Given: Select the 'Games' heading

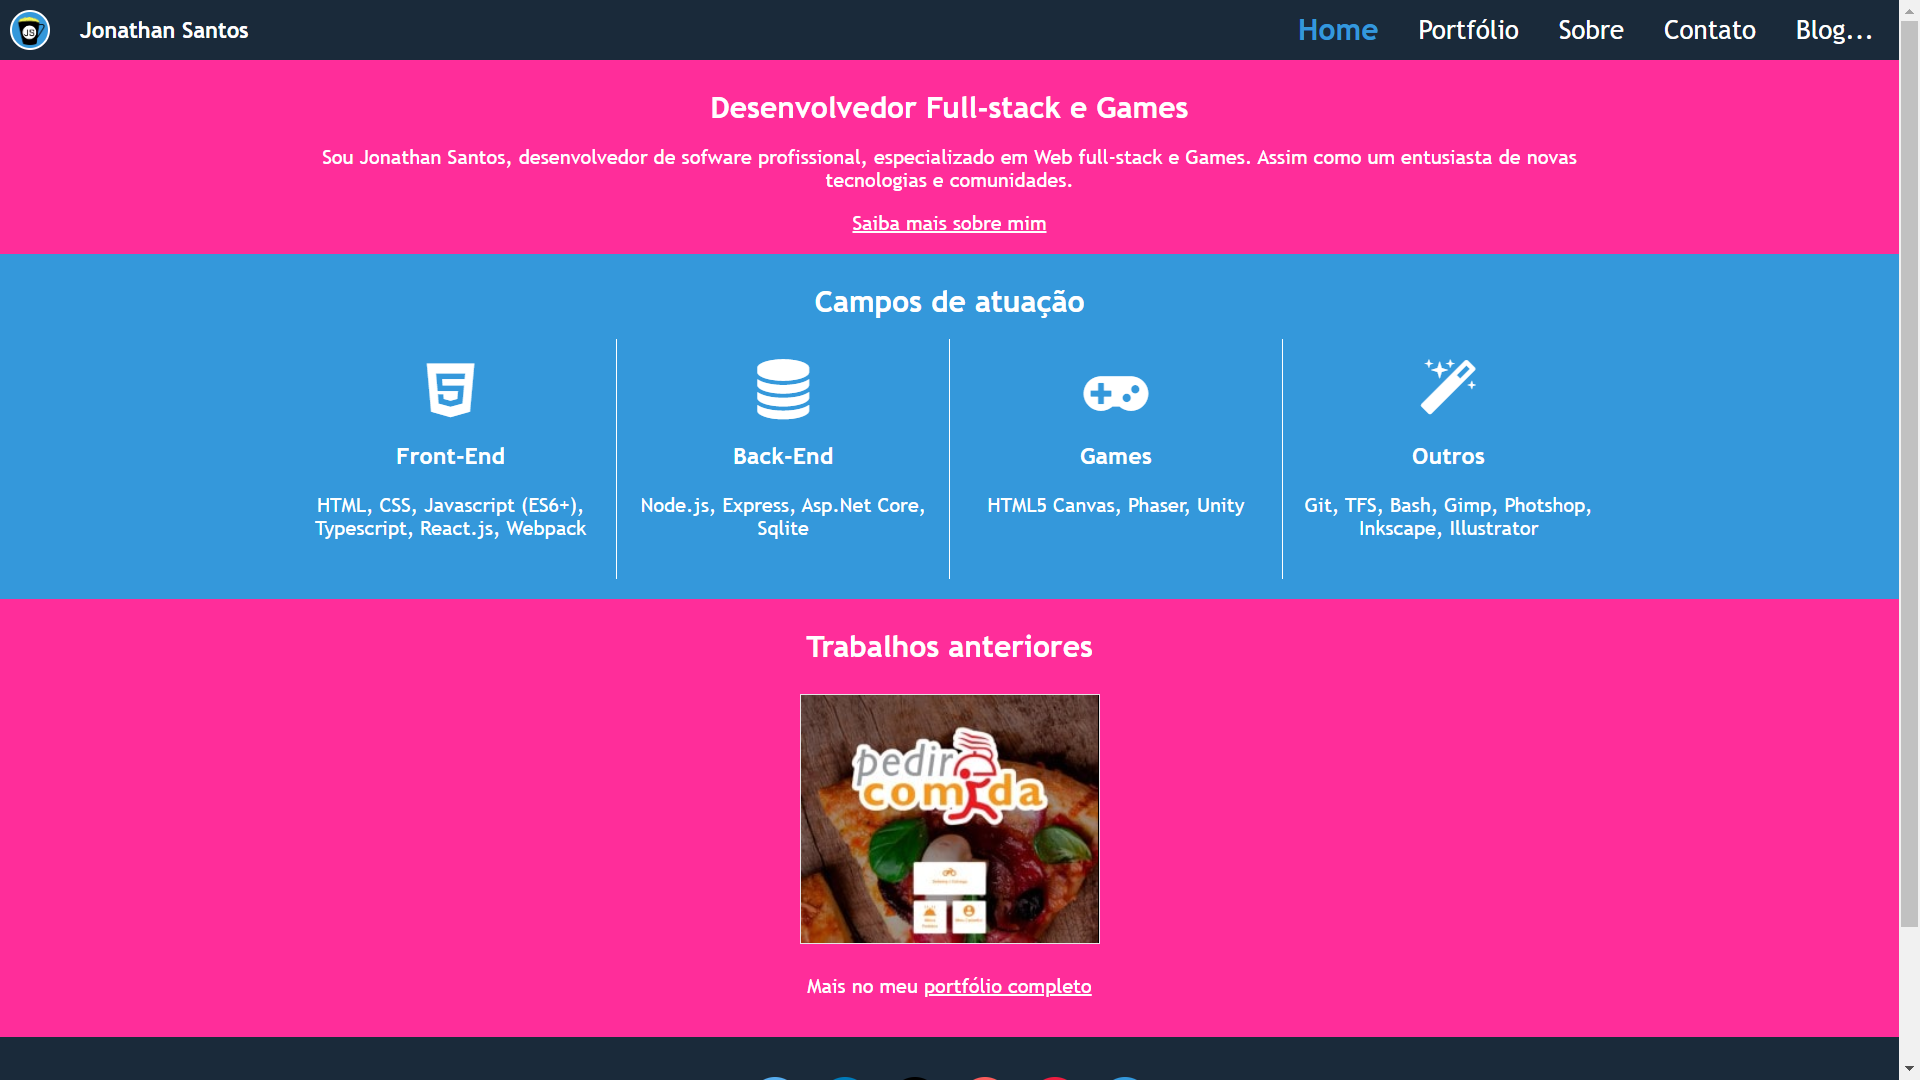Looking at the screenshot, I should pyautogui.click(x=1116, y=456).
